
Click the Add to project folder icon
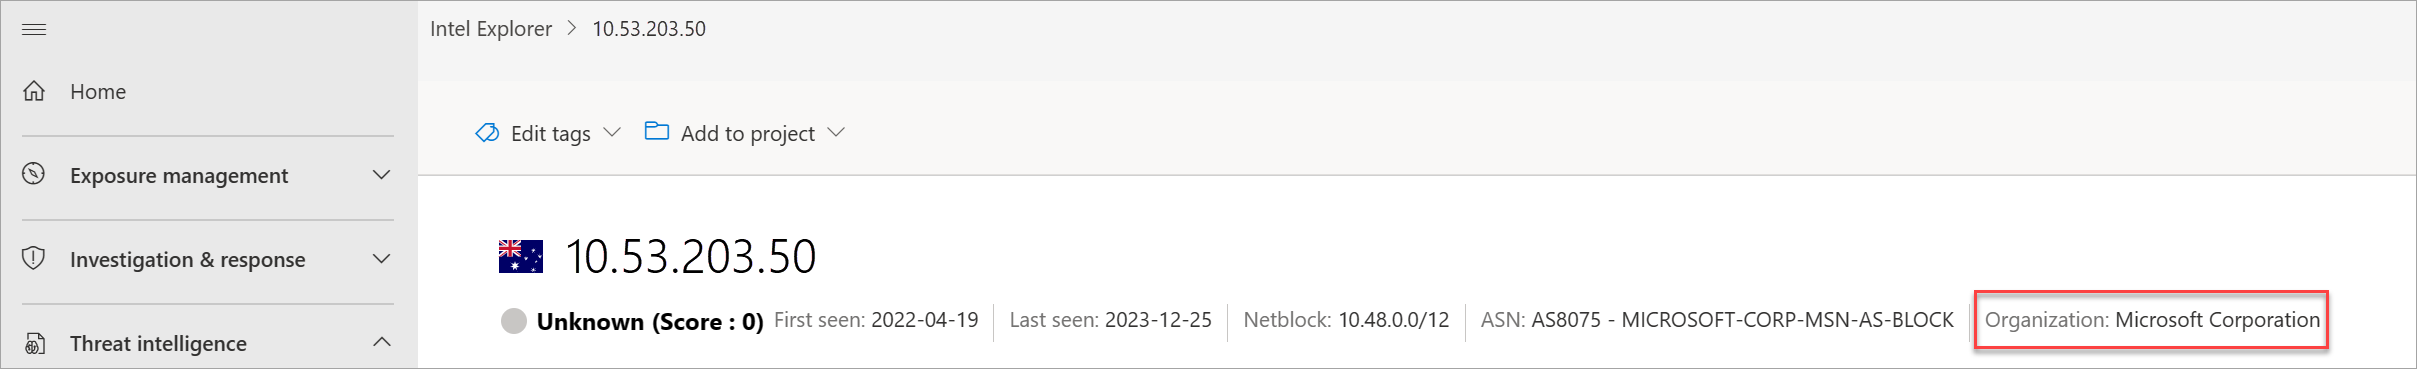point(657,131)
